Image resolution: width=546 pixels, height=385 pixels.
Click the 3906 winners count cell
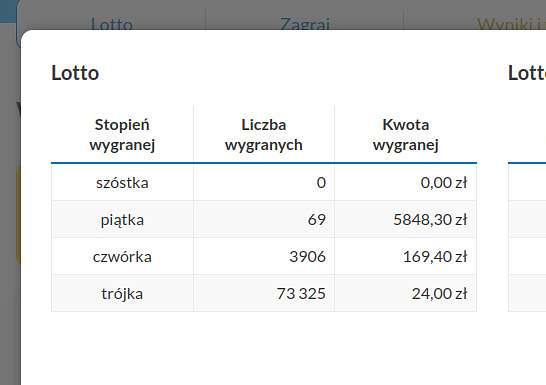click(x=307, y=257)
